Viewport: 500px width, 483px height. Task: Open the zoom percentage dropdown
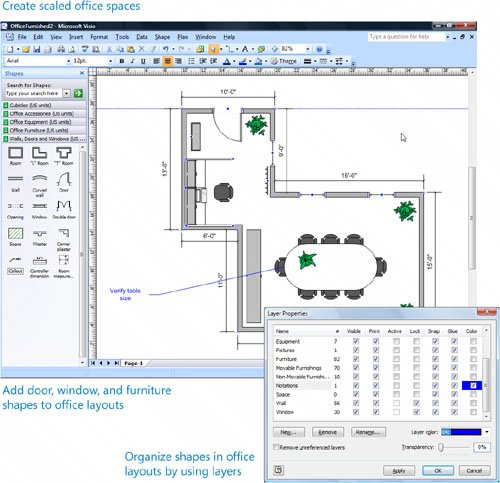pos(307,49)
